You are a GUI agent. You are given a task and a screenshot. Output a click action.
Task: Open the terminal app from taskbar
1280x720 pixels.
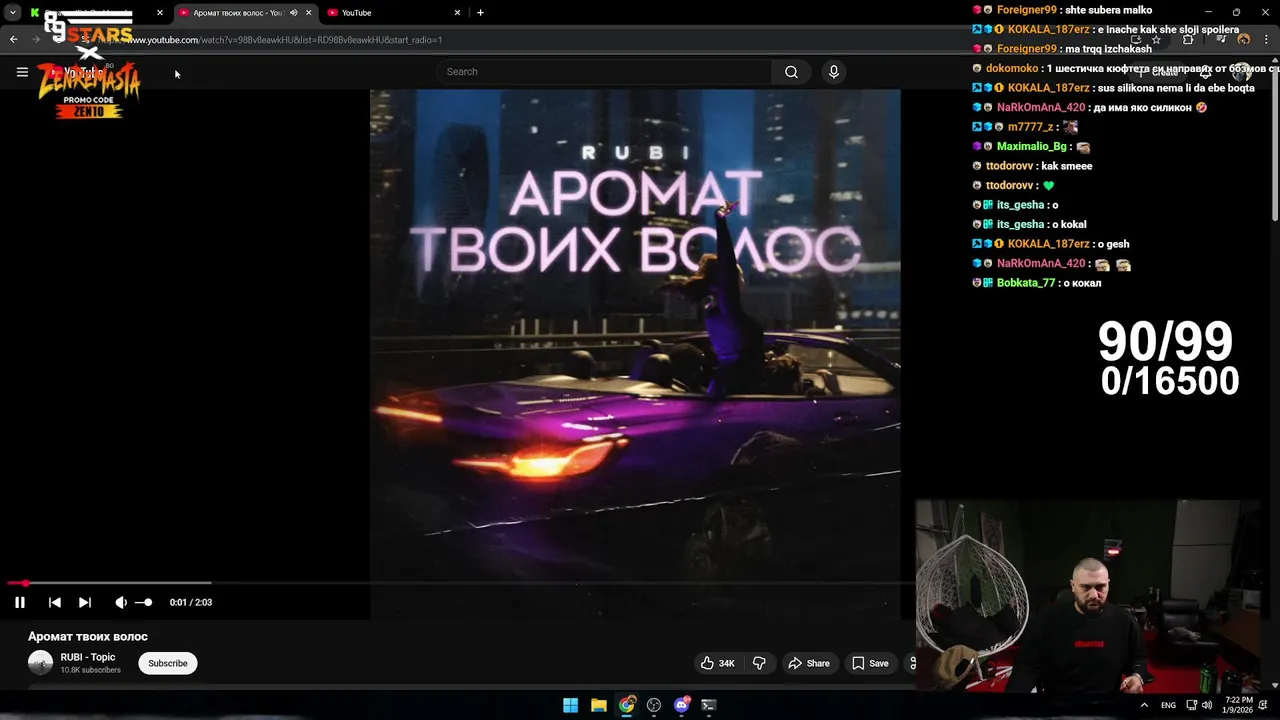pos(709,705)
